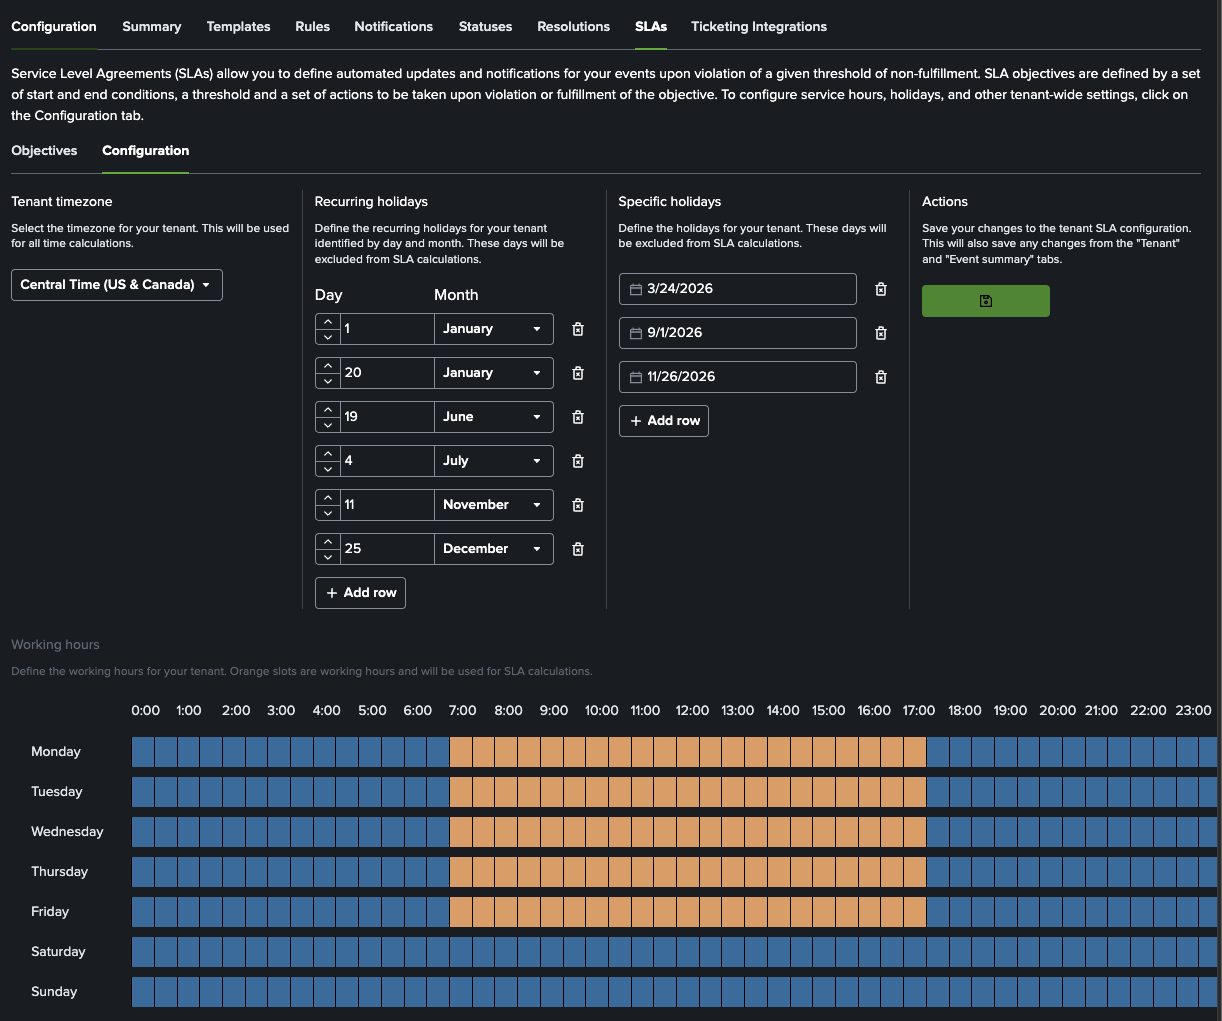Click the green save configuration button
Screen dimensions: 1222x1021
[985, 301]
